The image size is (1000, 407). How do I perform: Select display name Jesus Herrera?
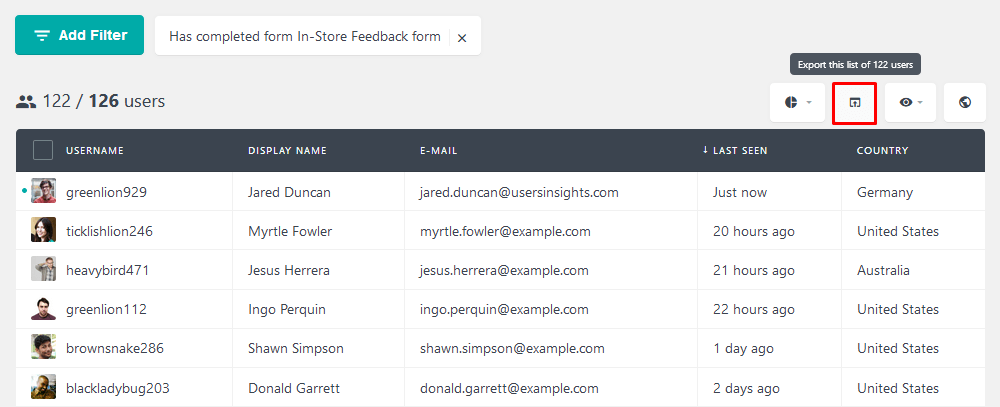point(289,270)
